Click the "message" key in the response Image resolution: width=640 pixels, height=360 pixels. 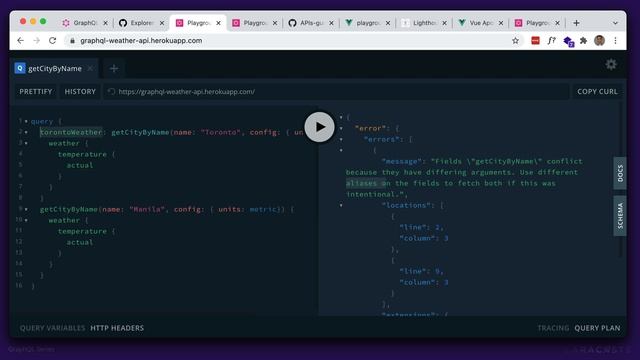pyautogui.click(x=402, y=161)
